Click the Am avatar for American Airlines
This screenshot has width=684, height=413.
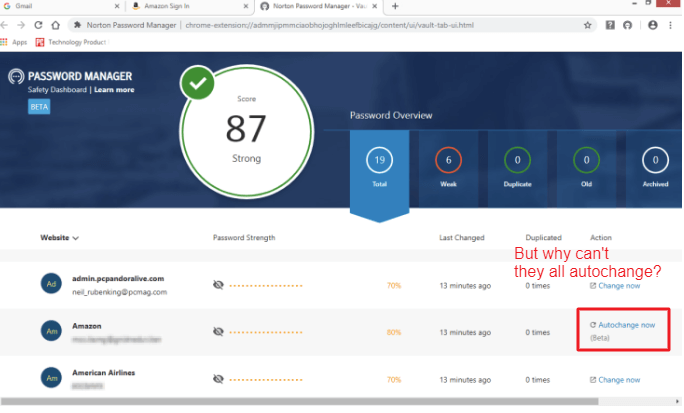(x=51, y=378)
